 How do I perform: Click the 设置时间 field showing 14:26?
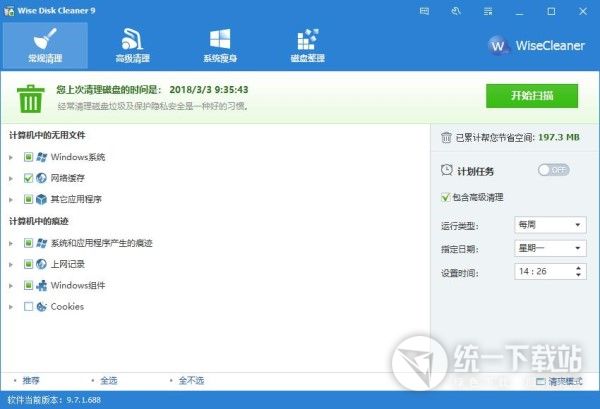point(548,272)
